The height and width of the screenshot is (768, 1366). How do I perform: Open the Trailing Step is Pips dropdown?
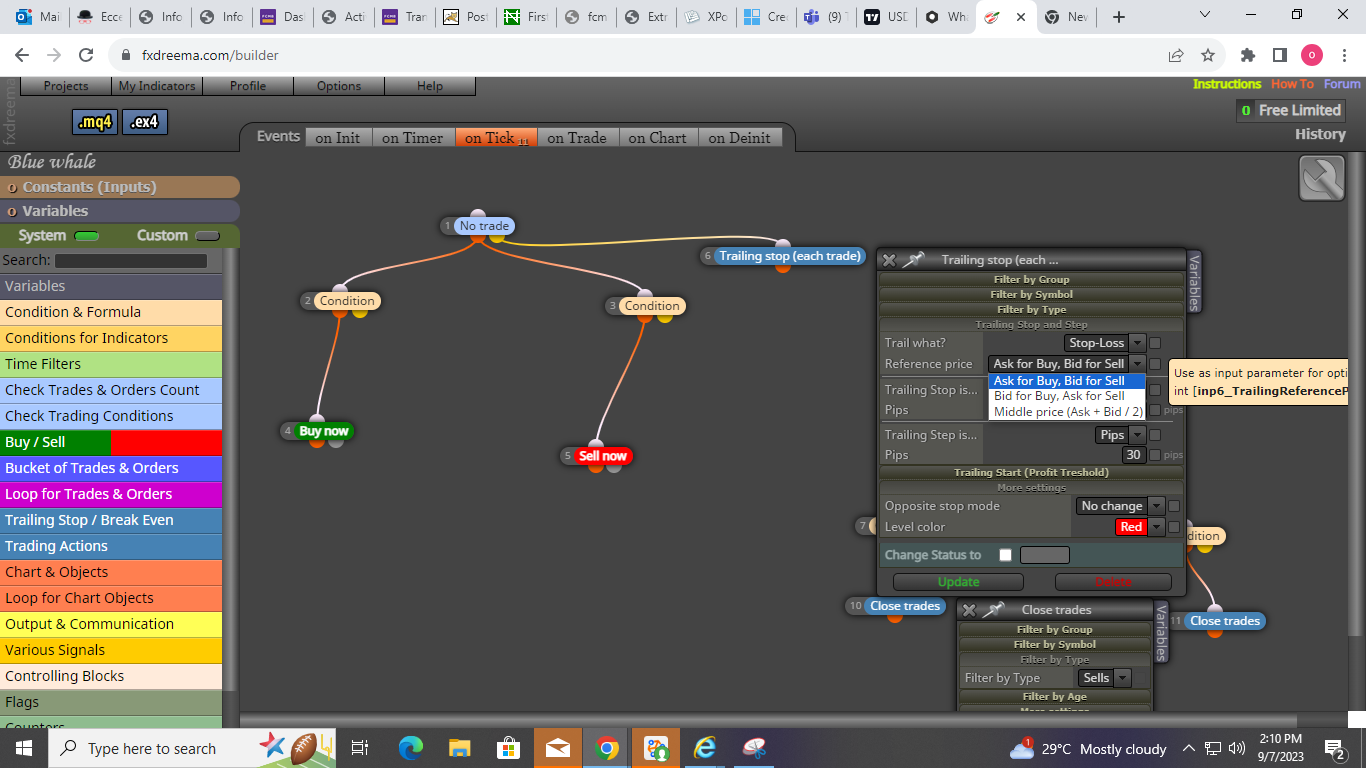coord(1120,435)
